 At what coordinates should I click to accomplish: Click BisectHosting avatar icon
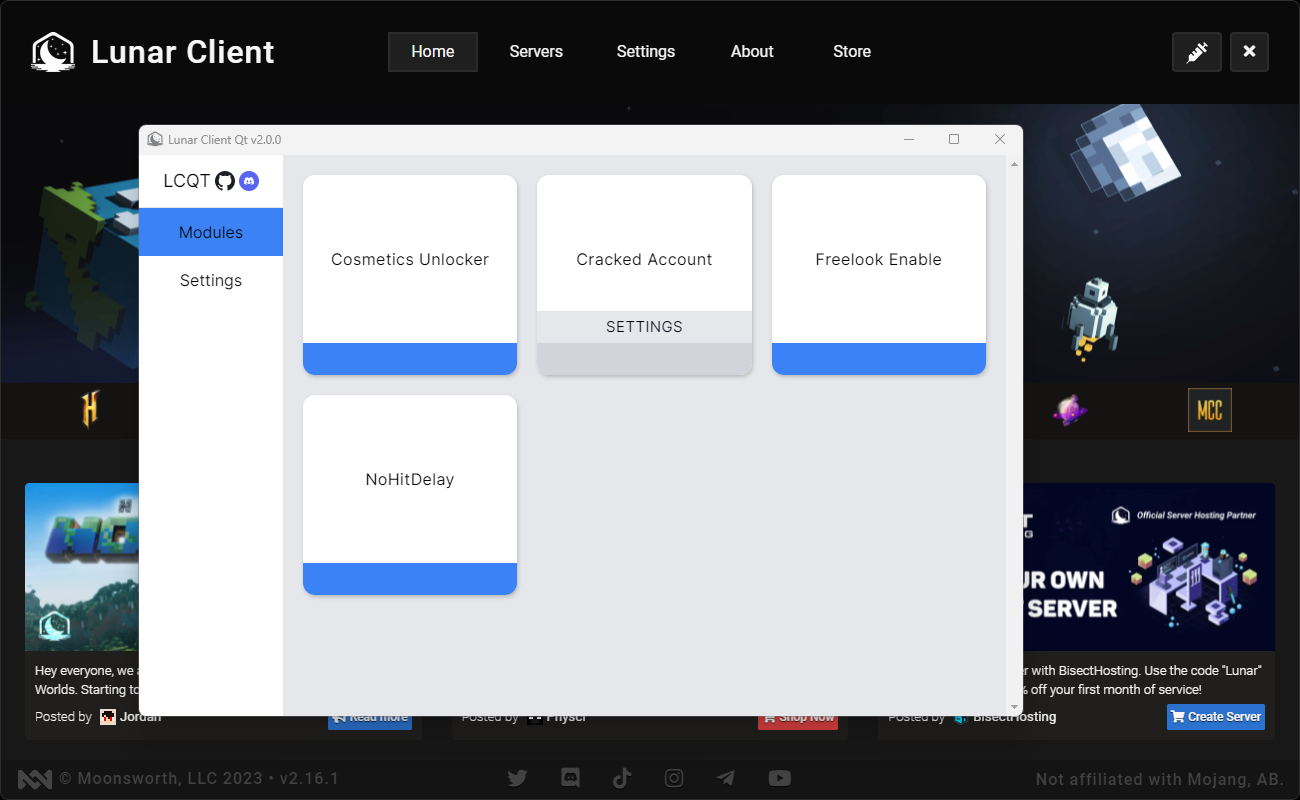pos(961,717)
